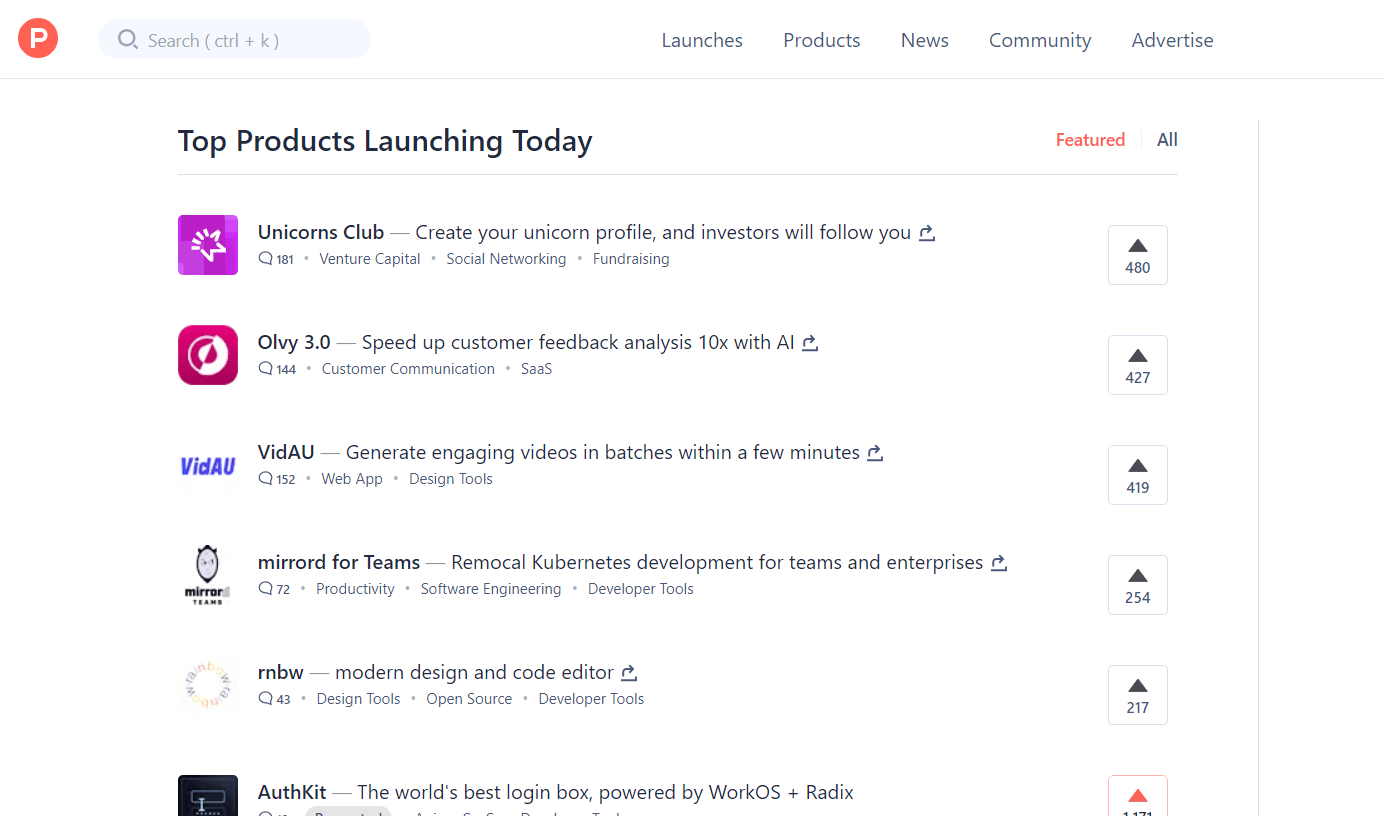Upvote Unicorns Club with 480 votes
1385x816 pixels.
pyautogui.click(x=1138, y=255)
